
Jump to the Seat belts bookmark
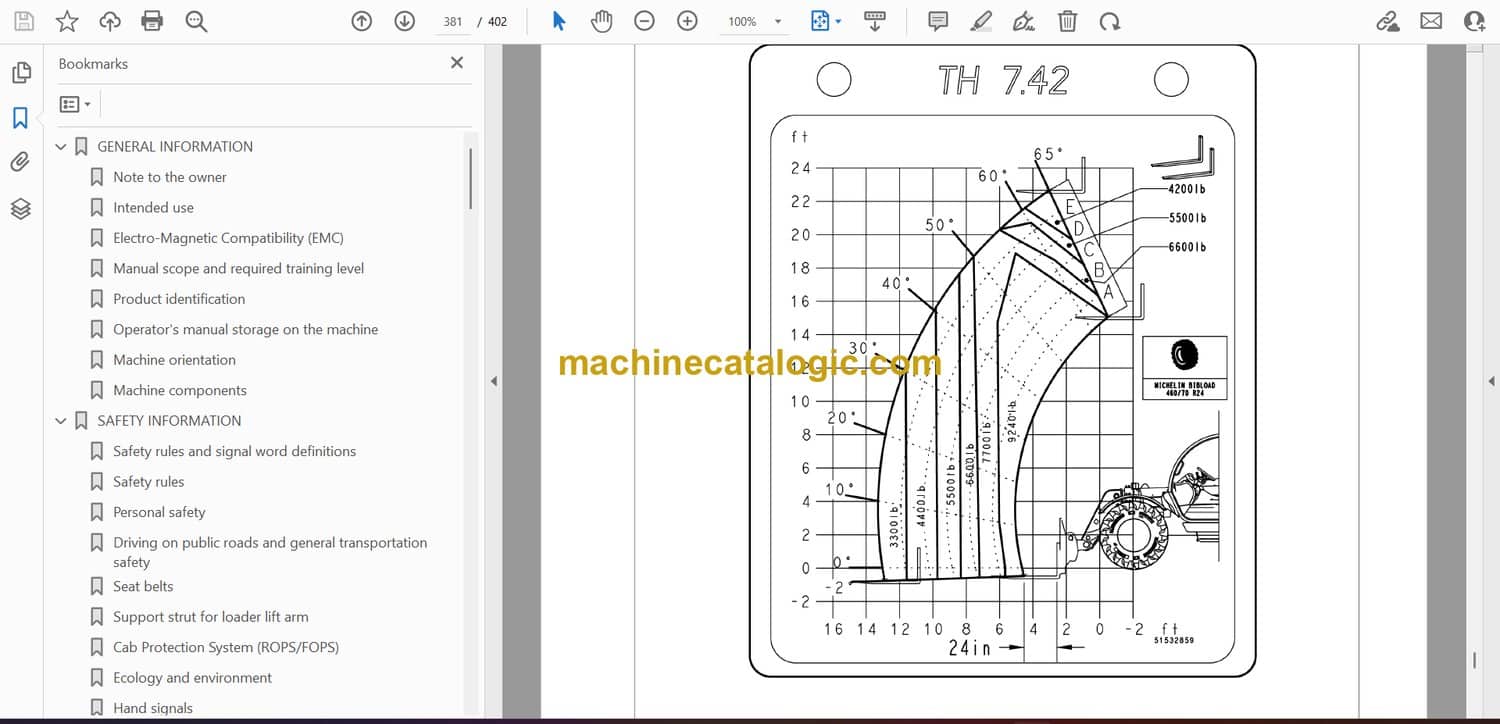click(x=143, y=586)
